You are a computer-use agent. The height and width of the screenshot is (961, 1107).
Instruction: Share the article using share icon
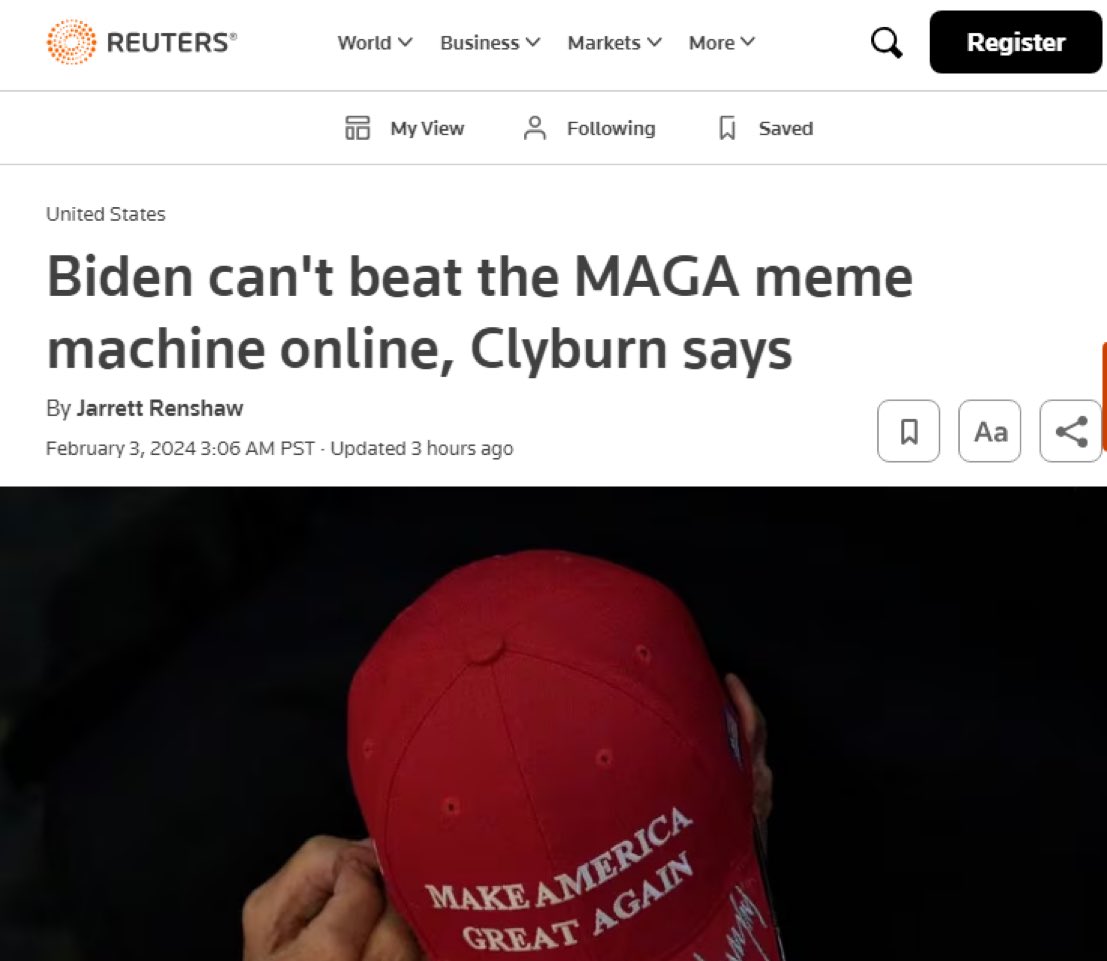tap(1071, 431)
